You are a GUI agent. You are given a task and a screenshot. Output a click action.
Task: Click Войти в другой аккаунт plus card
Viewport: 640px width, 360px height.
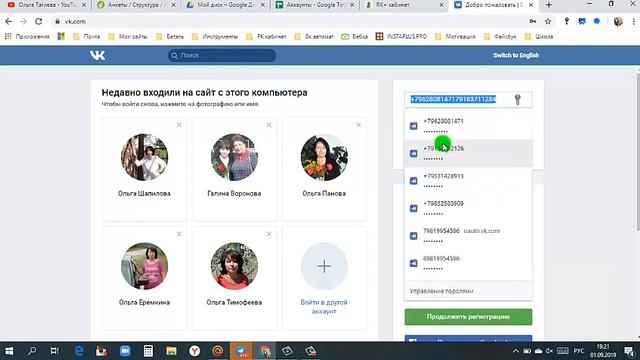(324, 278)
